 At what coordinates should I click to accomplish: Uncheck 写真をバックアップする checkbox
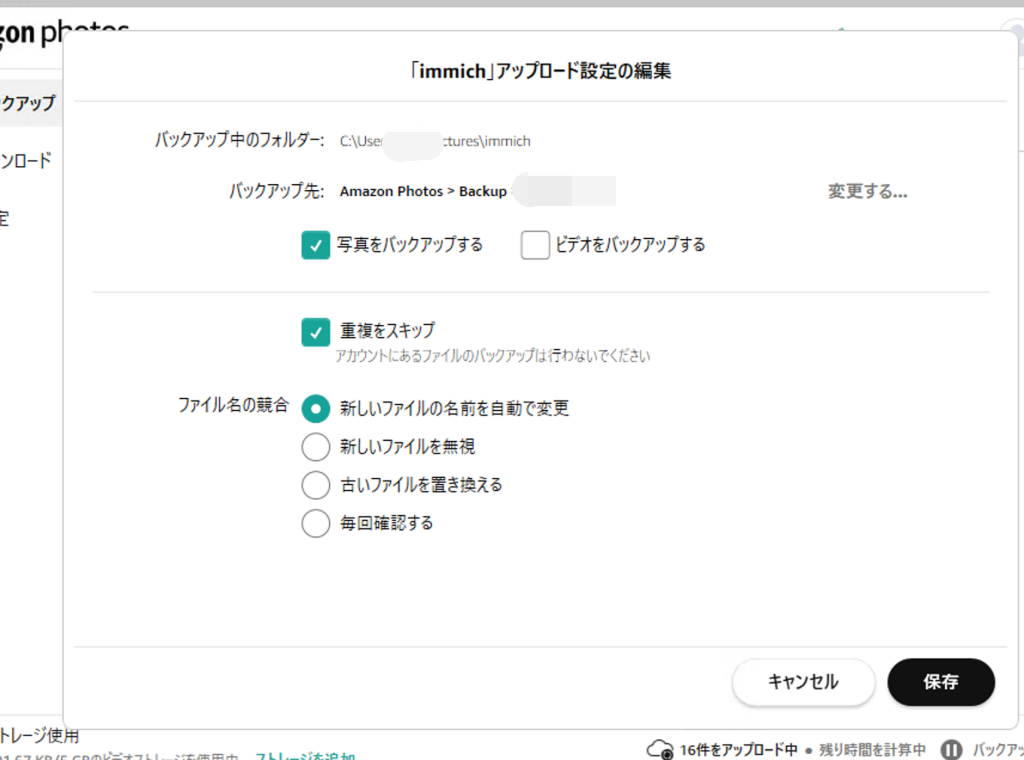pyautogui.click(x=316, y=245)
